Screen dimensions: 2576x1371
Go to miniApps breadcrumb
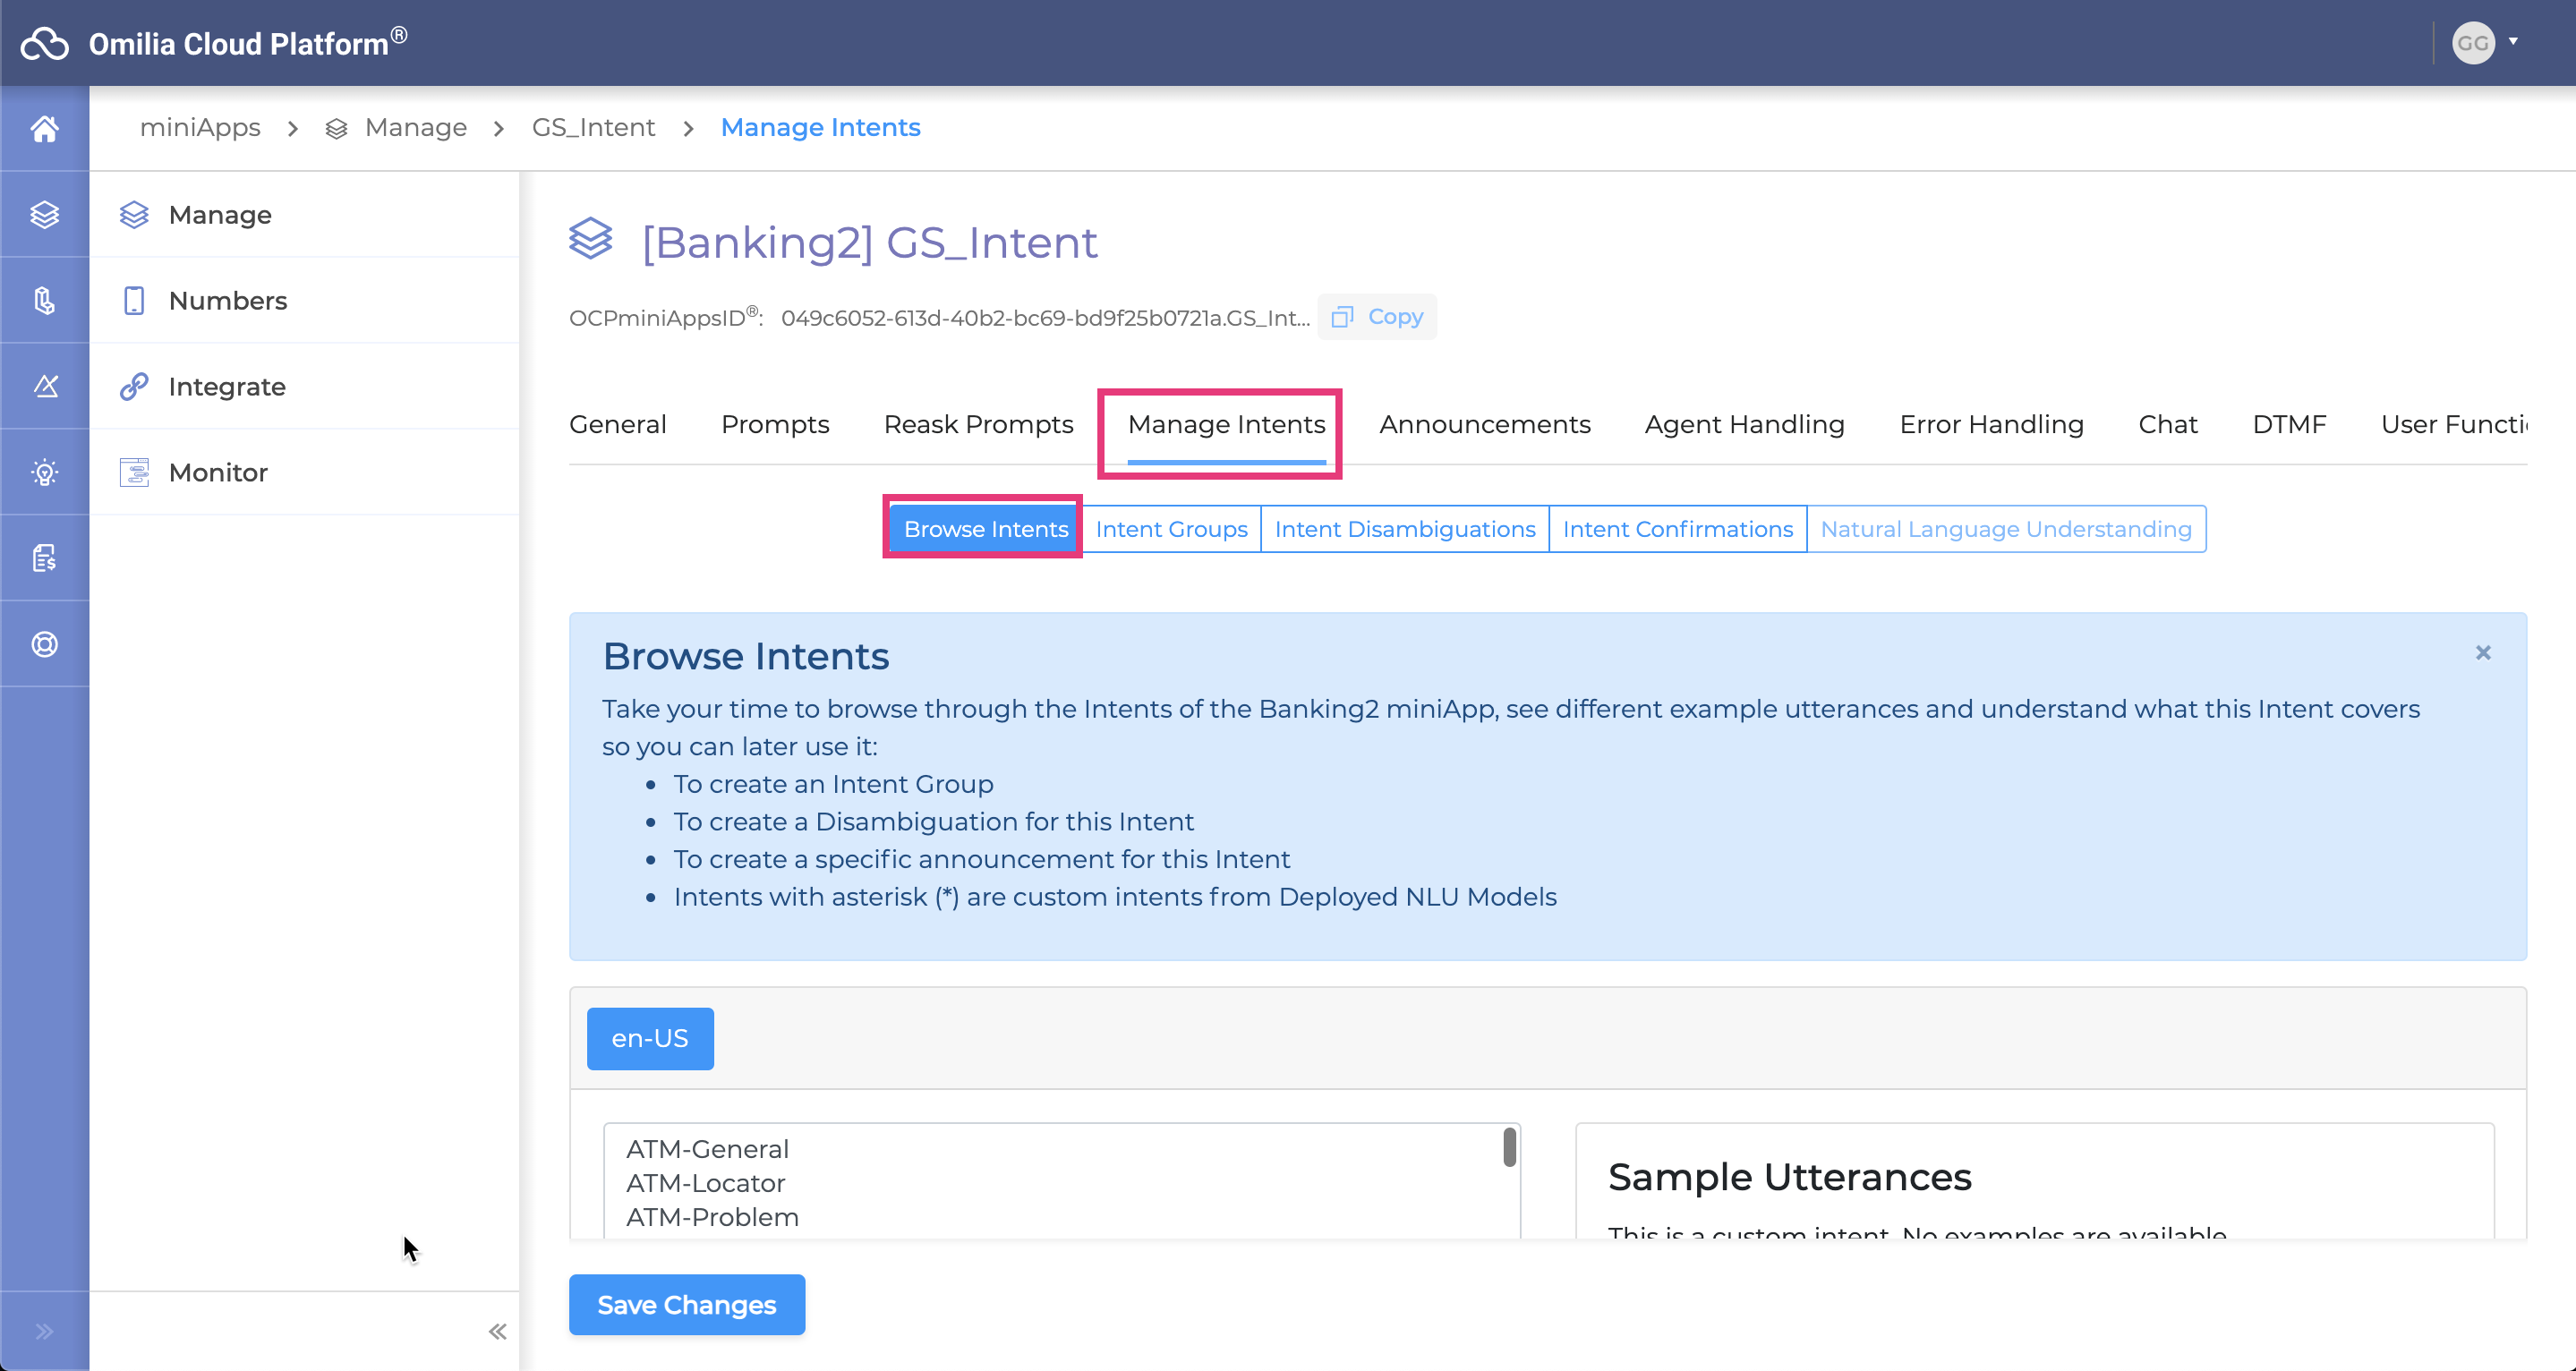(200, 127)
